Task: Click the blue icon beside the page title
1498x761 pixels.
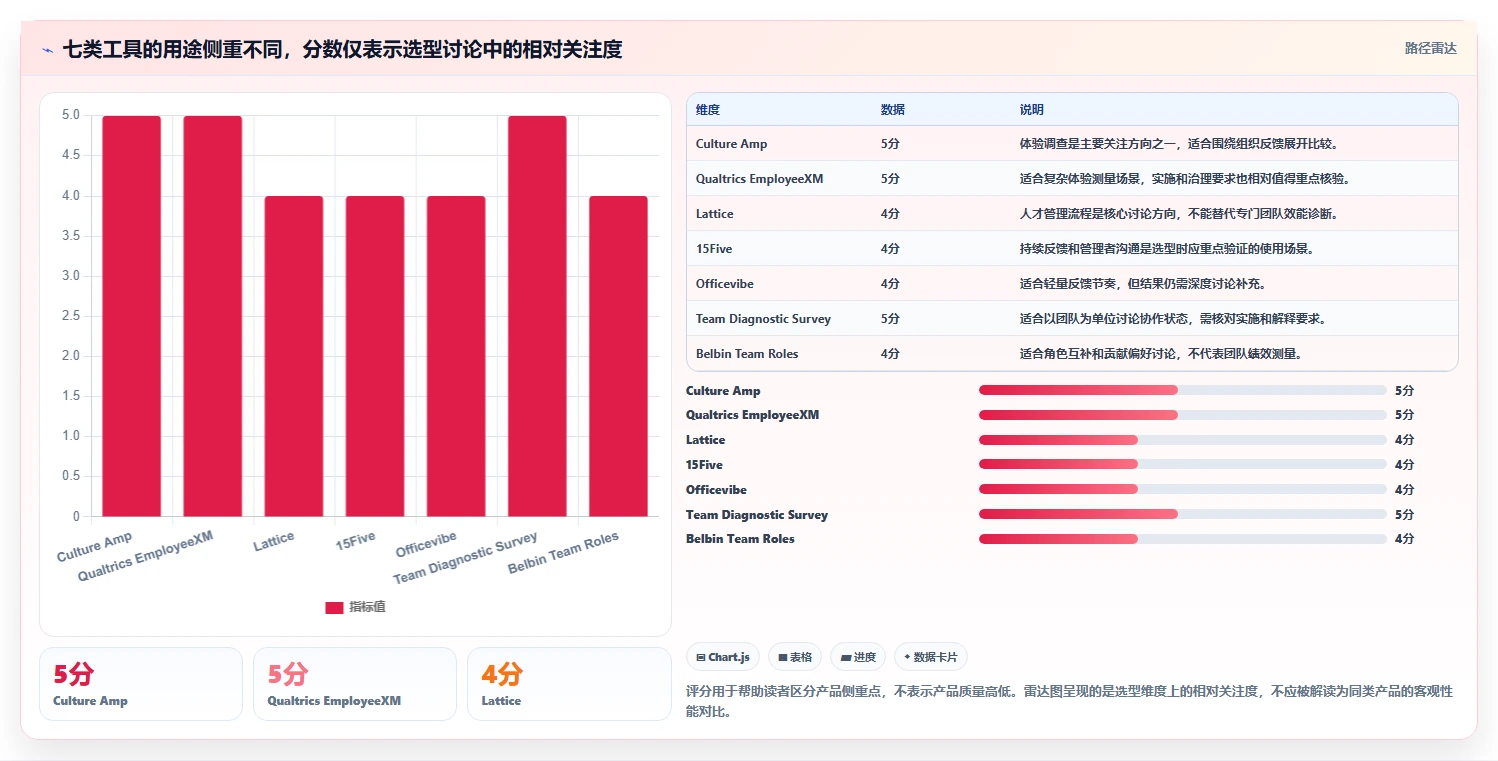Action: pos(47,49)
